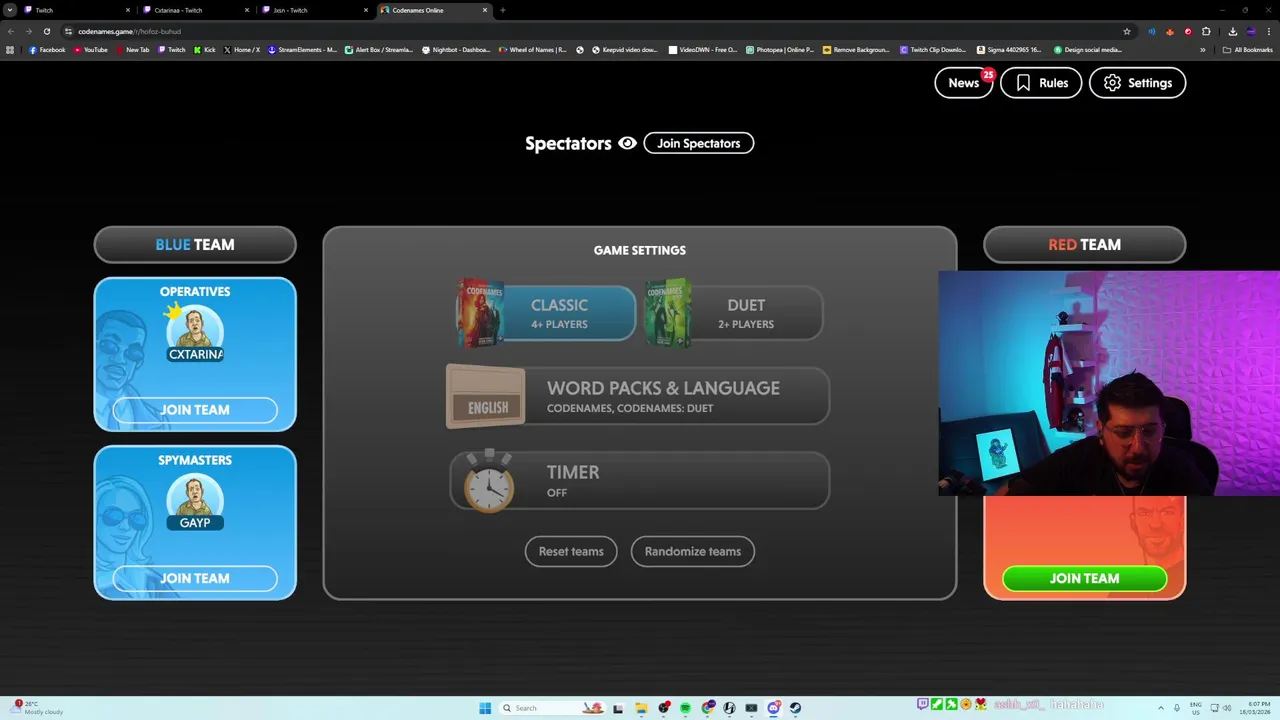Viewport: 1280px width, 720px height.
Task: Open the StreamElements bookmark
Action: click(x=302, y=49)
